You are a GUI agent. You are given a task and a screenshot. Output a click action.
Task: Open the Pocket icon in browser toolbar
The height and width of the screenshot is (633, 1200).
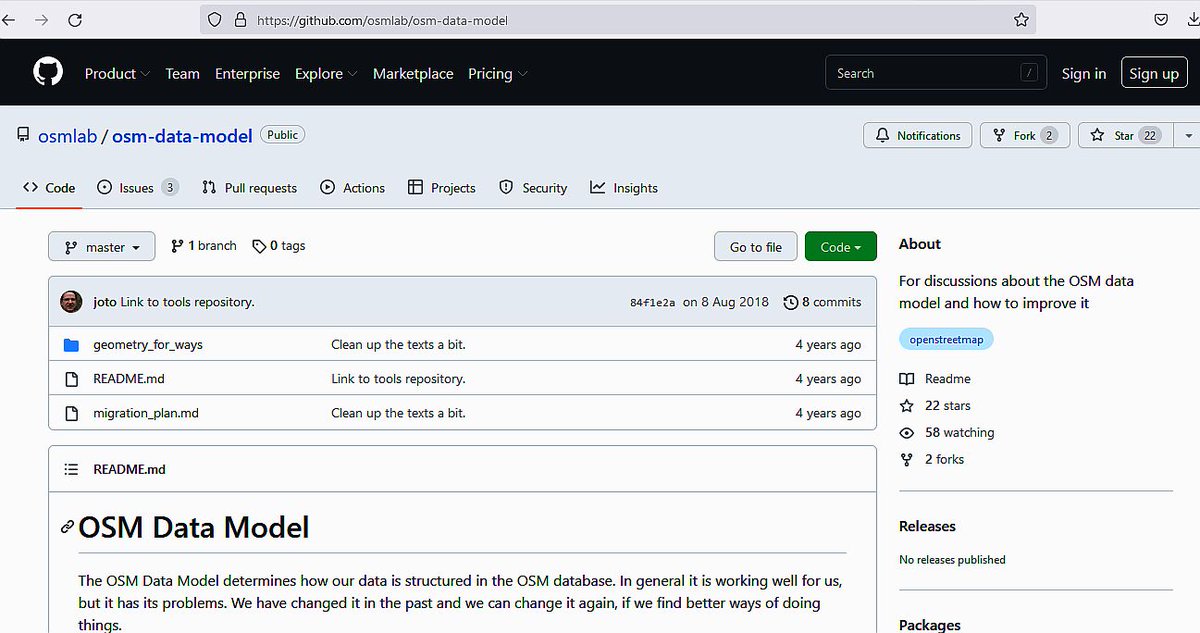tap(1161, 19)
